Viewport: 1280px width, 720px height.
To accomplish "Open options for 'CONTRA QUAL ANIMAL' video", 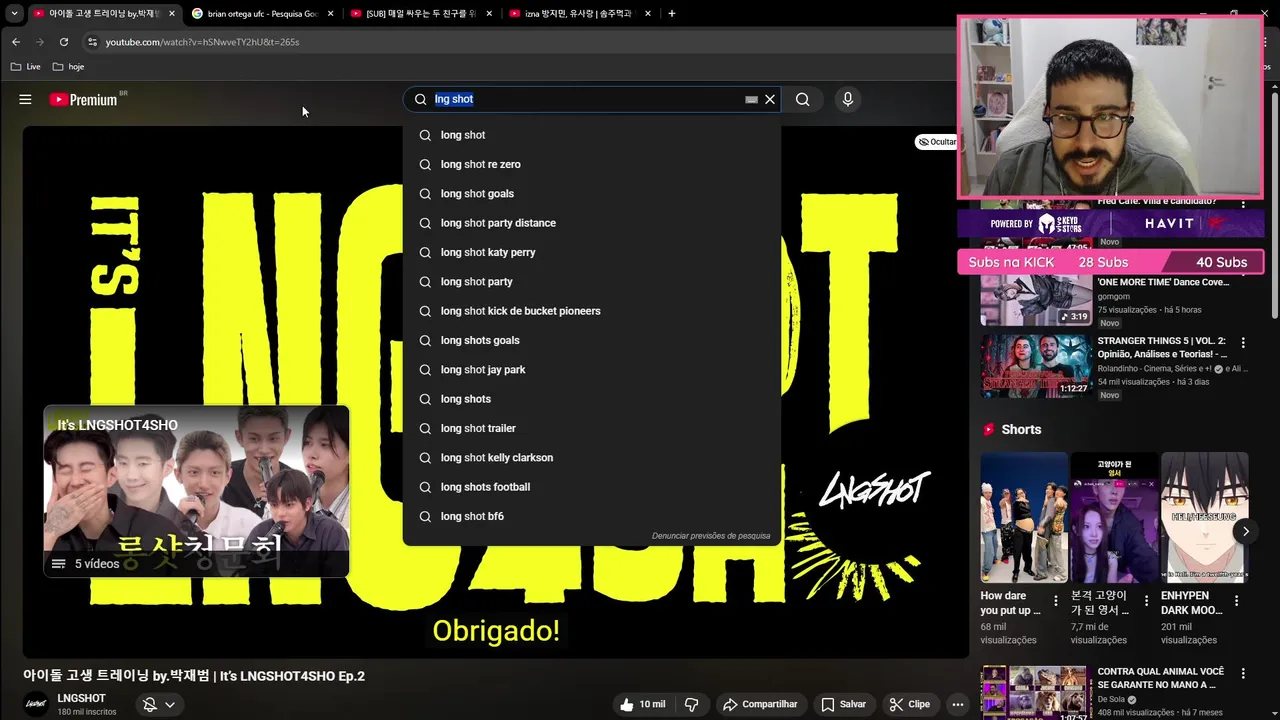I will coord(1243,674).
